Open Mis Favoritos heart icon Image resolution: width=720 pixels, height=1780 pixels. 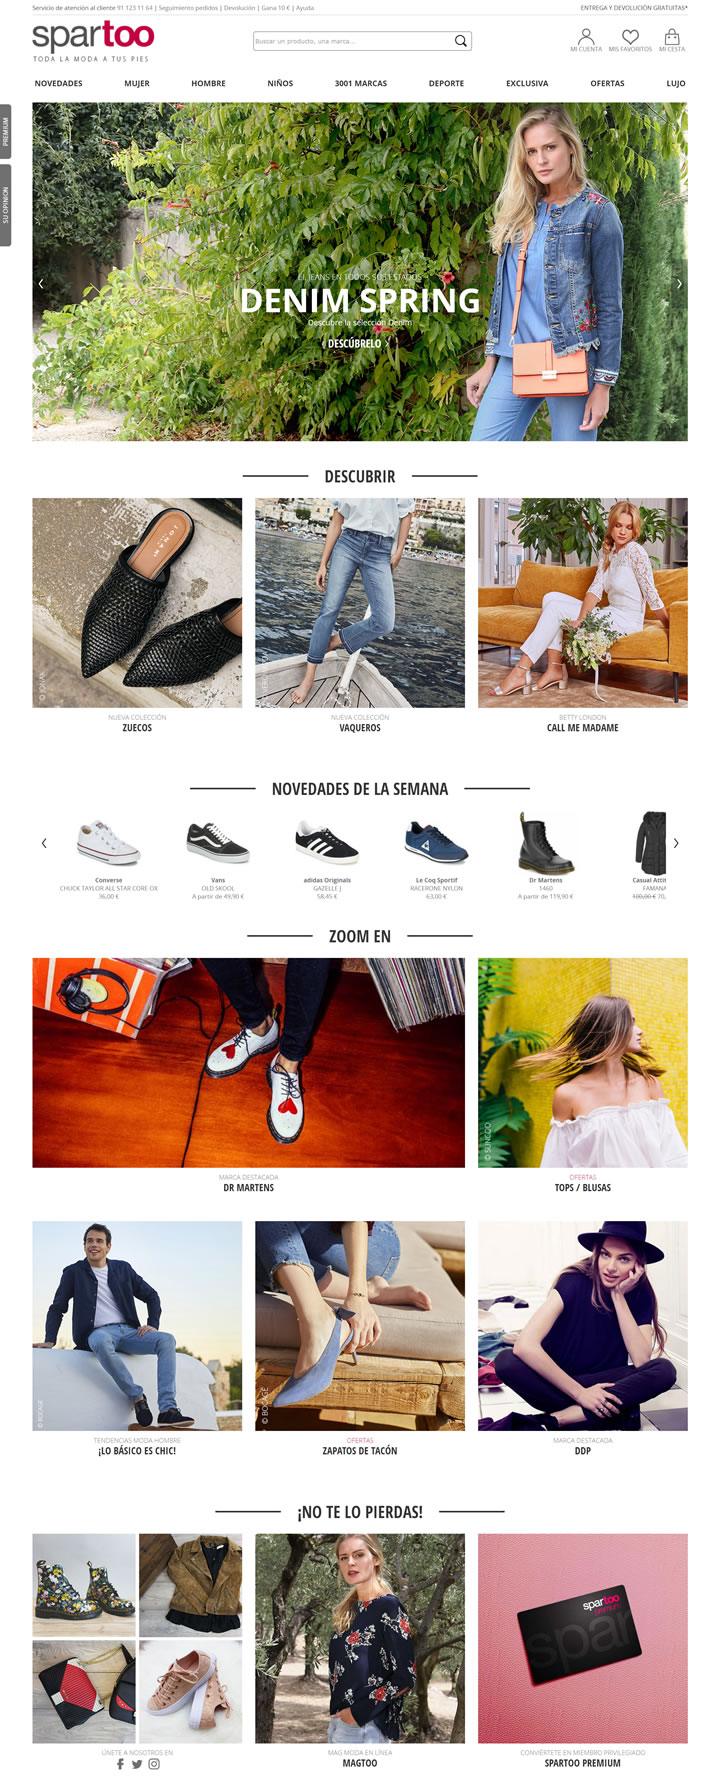[630, 37]
